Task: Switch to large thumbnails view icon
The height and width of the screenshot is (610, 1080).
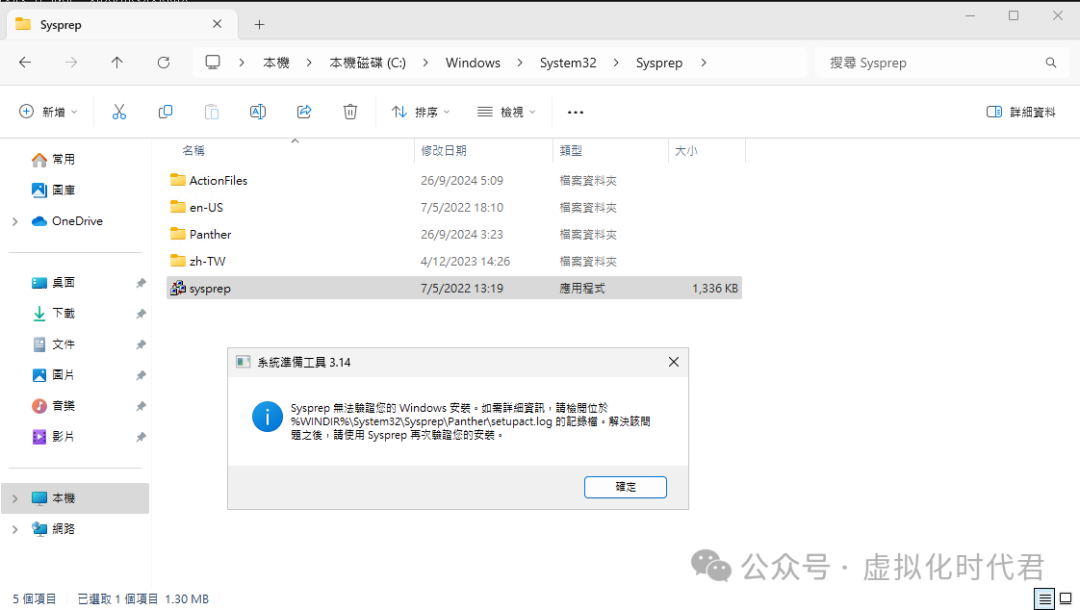Action: point(1066,599)
